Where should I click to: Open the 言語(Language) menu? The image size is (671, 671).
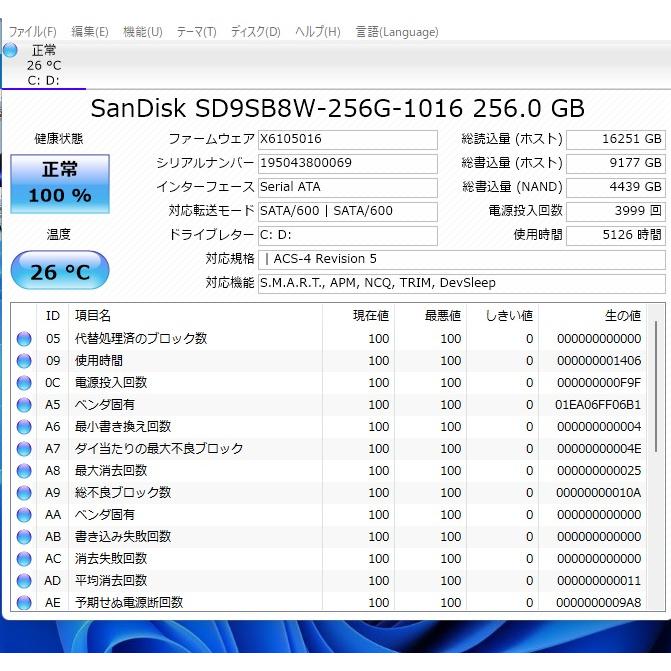[x=397, y=32]
